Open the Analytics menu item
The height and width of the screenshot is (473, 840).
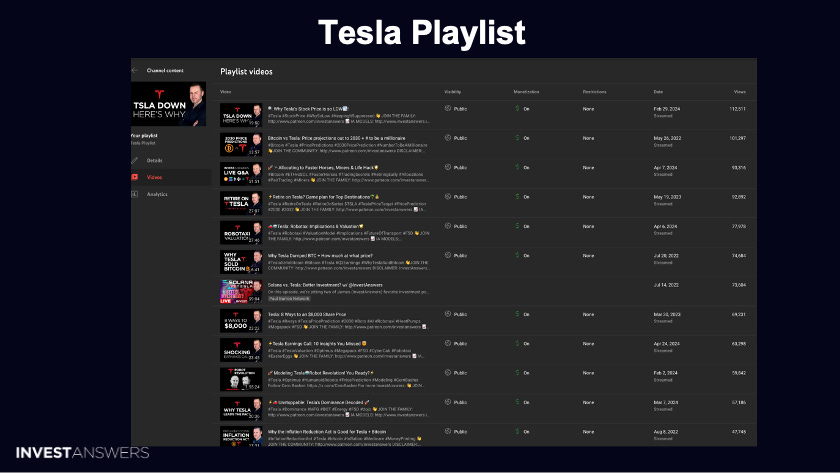[171, 194]
